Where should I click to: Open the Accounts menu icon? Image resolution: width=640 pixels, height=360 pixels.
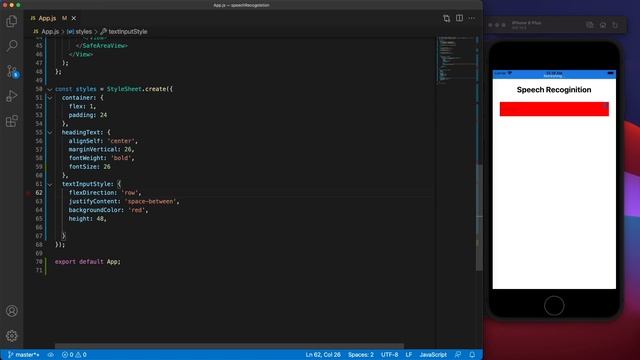click(x=12, y=311)
